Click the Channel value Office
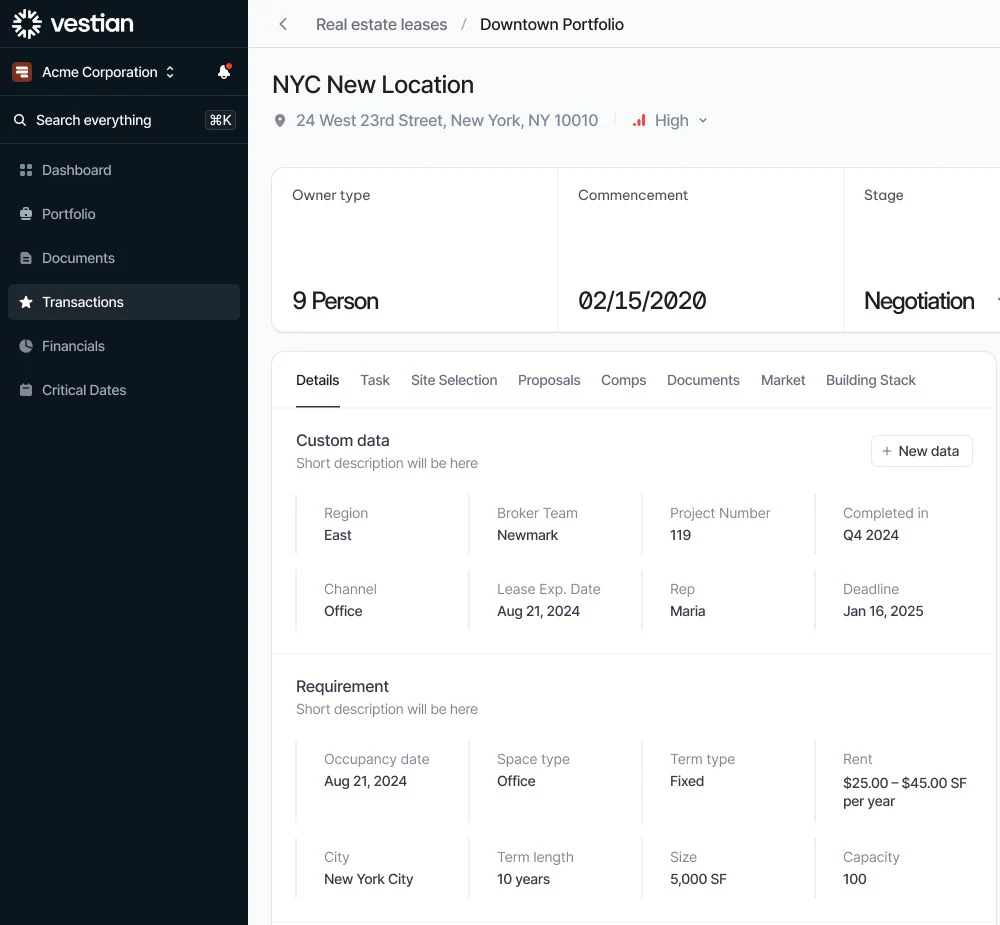 (x=343, y=611)
